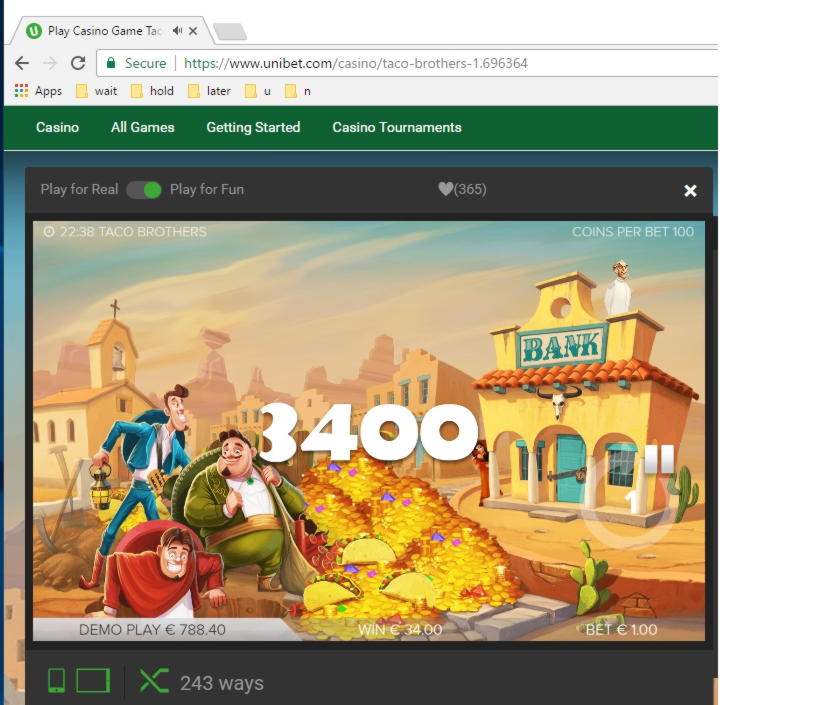Screen dimensions: 819x705
Task: Click the COINS PER BET 100 text
Action: point(633,232)
